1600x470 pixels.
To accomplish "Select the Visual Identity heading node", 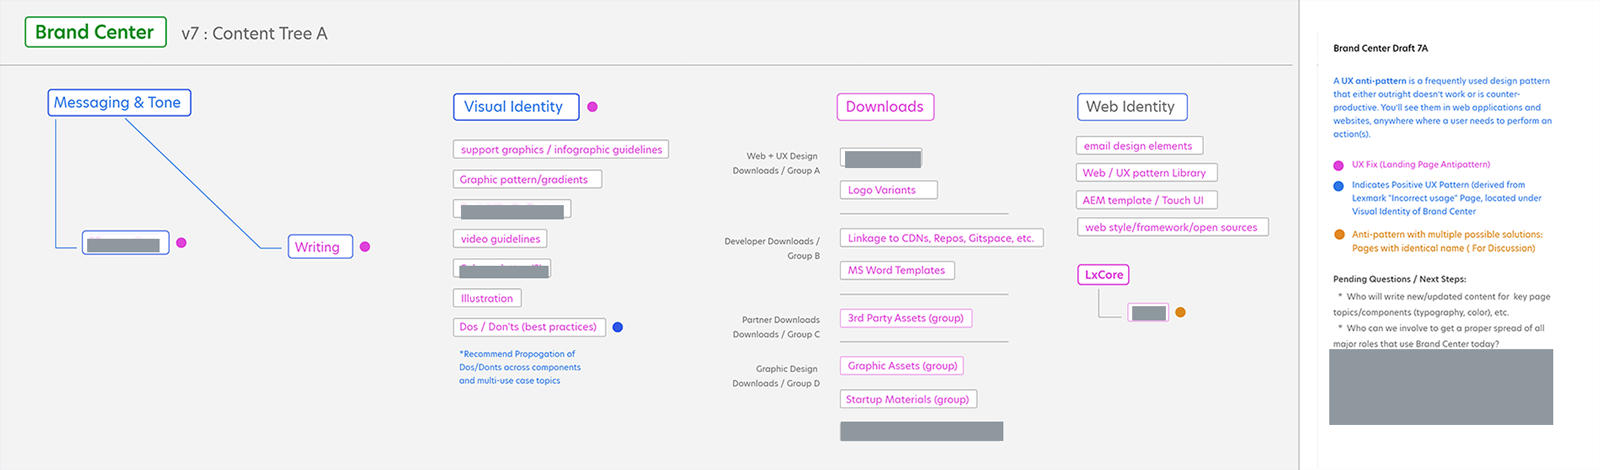I will pos(513,107).
